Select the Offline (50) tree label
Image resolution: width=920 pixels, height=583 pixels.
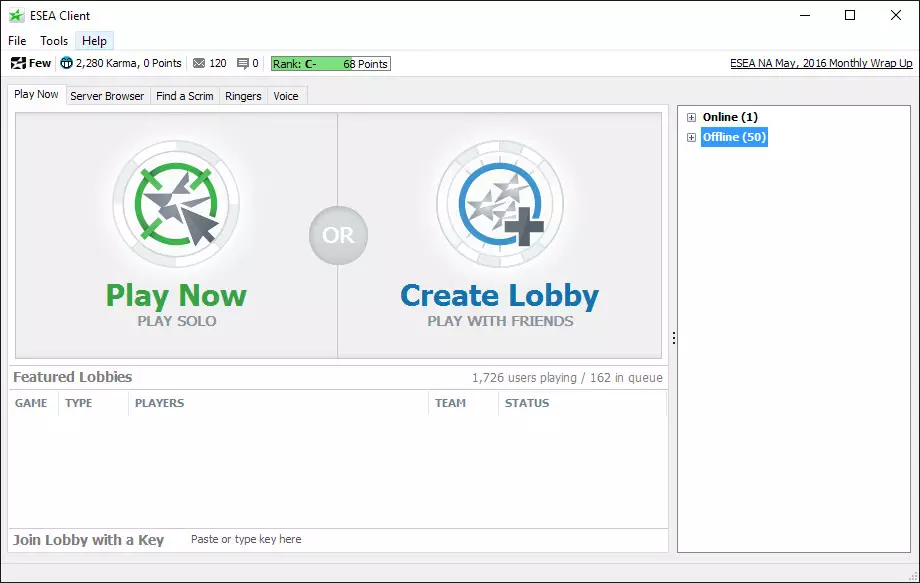tap(734, 137)
